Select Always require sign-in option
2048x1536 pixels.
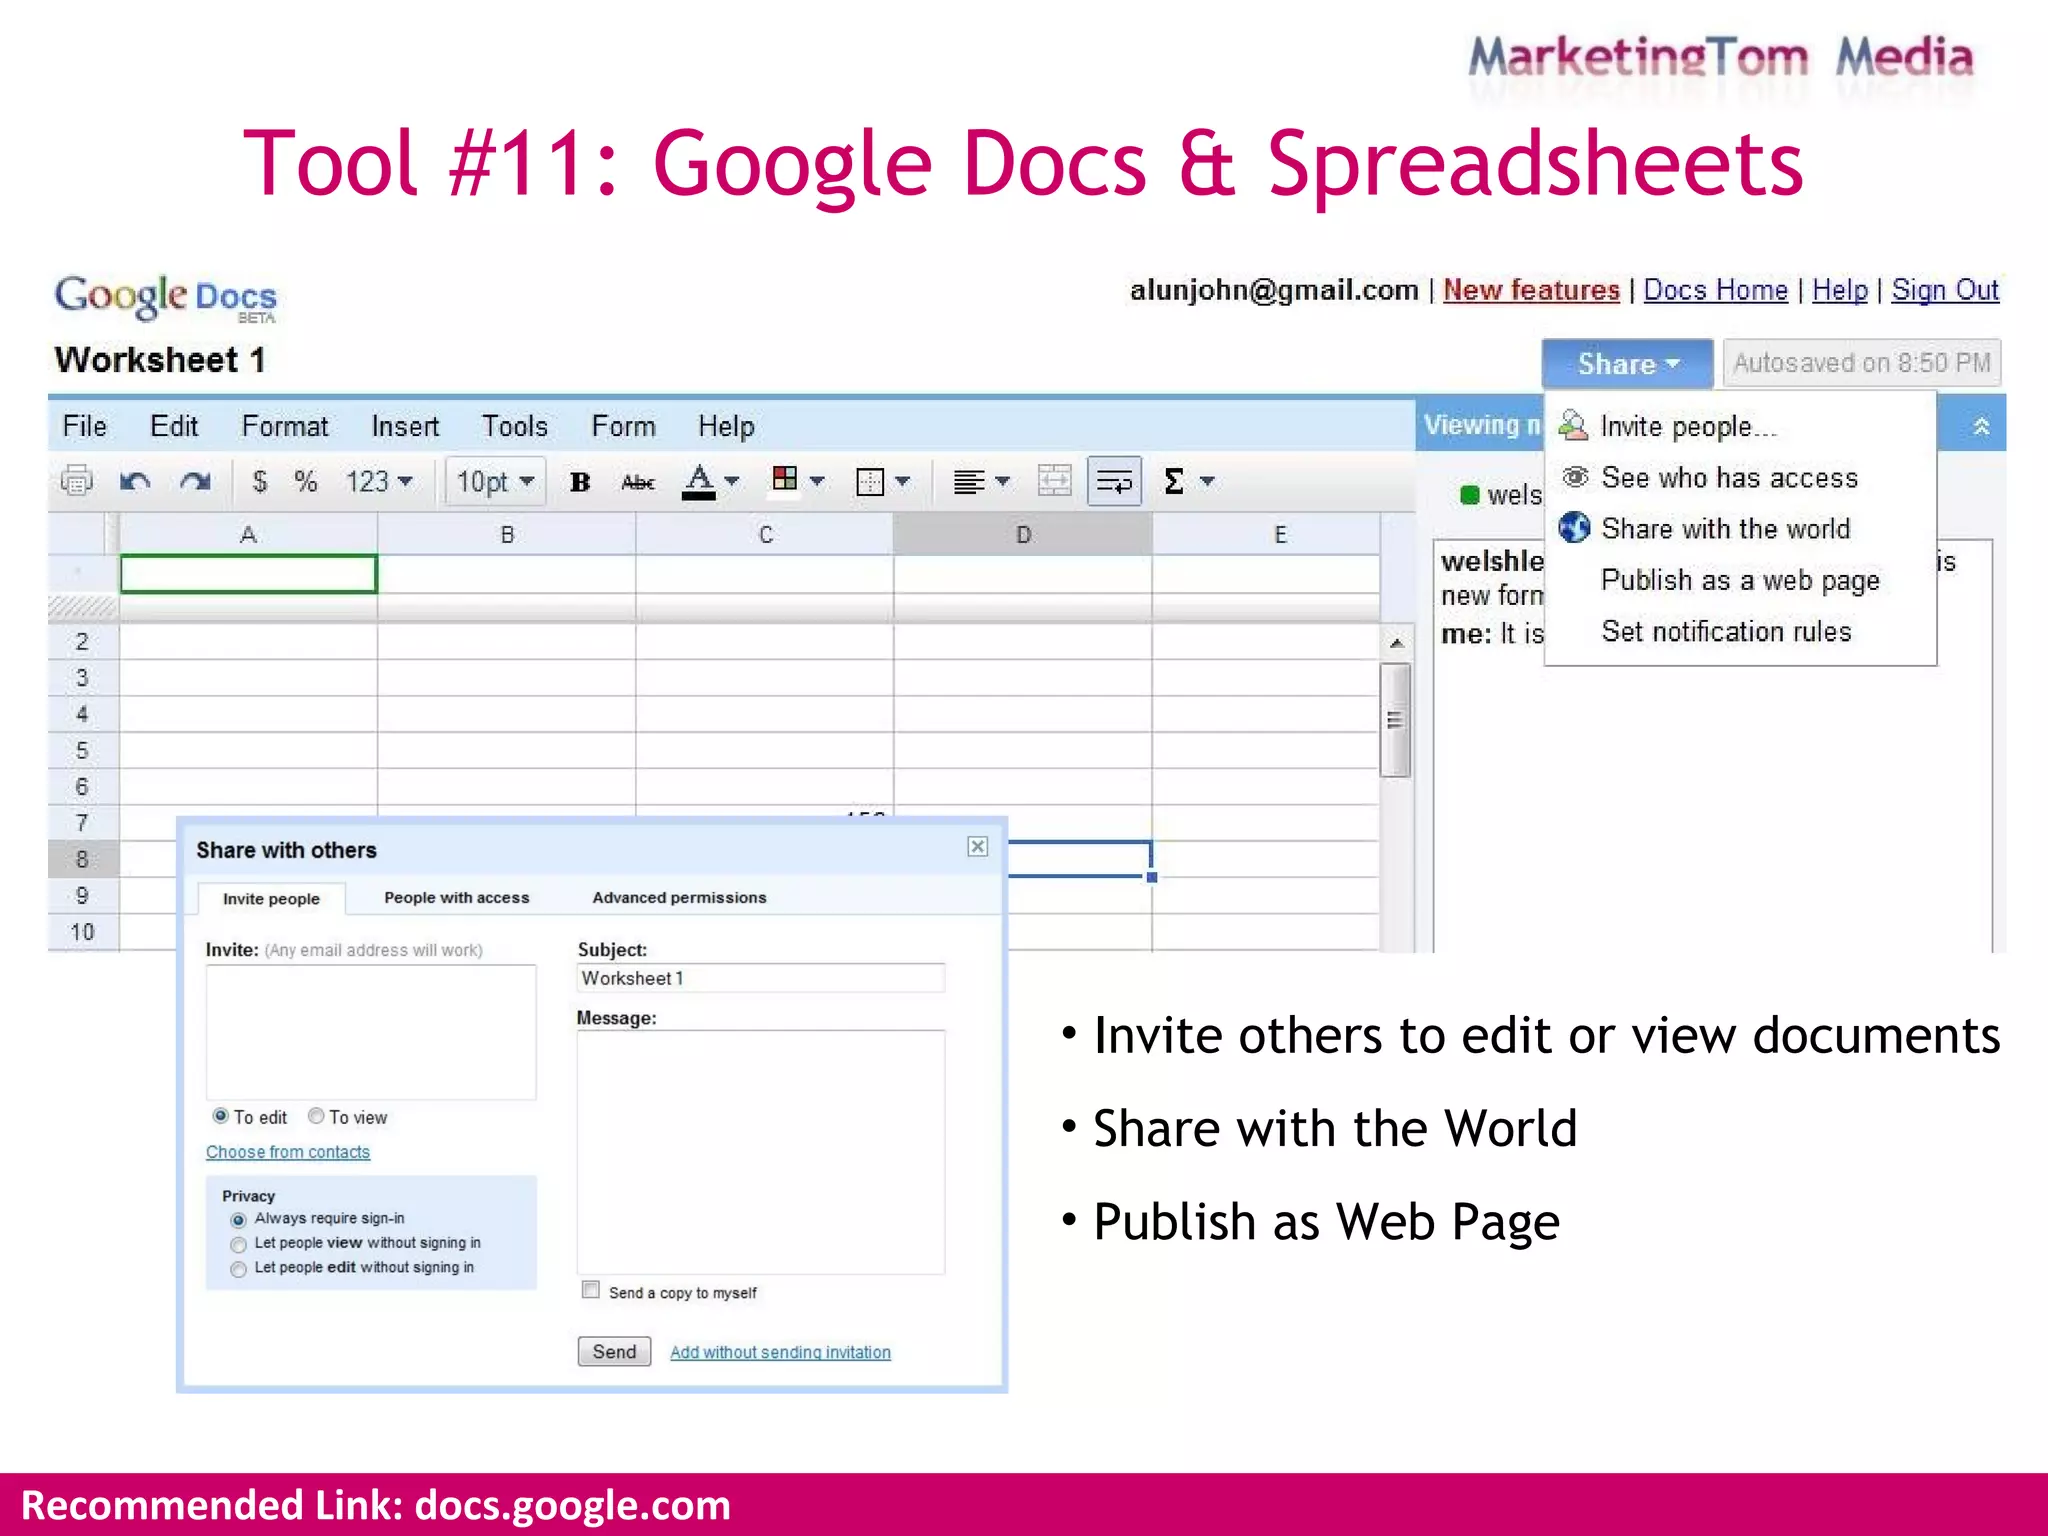[238, 1220]
